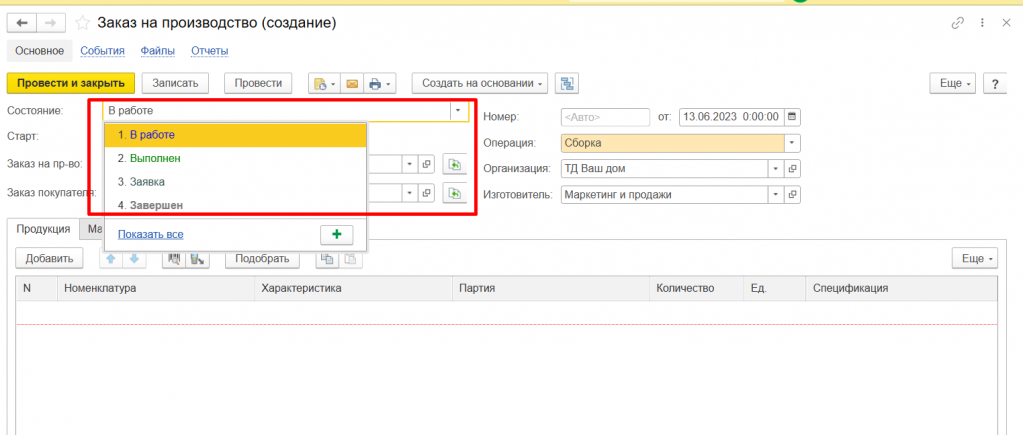Click the calendar icon beside the date

[793, 116]
